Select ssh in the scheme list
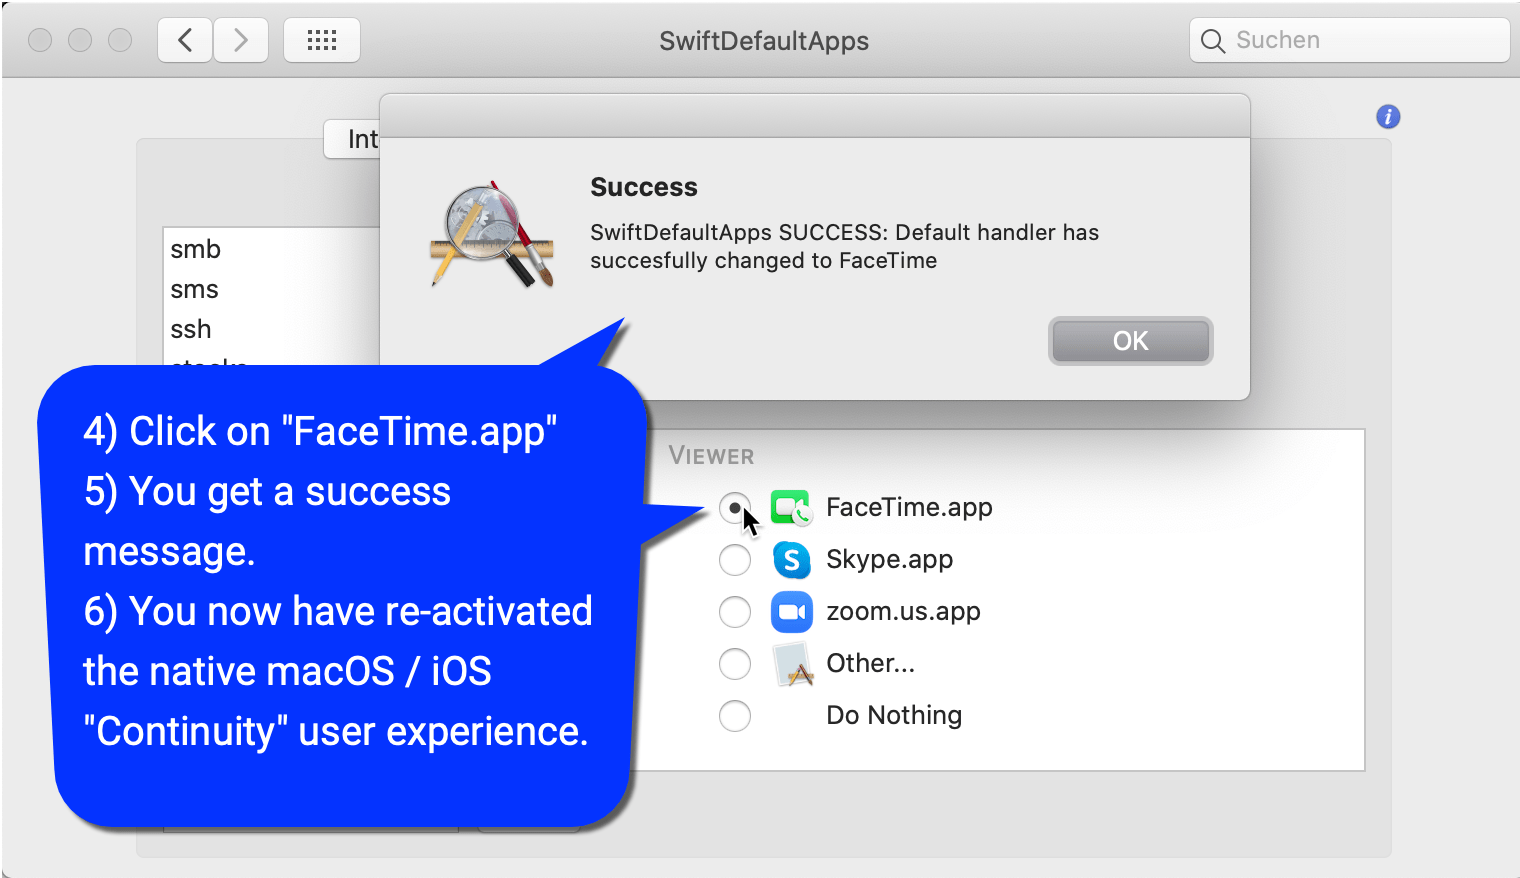This screenshot has height=878, width=1520. click(271, 329)
